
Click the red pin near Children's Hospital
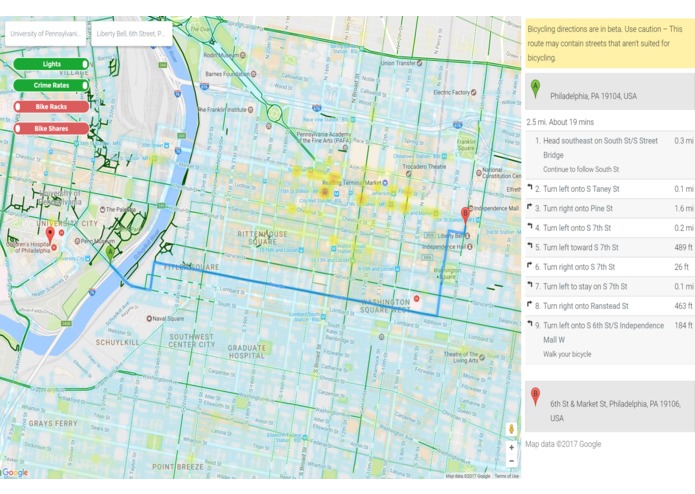pyautogui.click(x=50, y=235)
